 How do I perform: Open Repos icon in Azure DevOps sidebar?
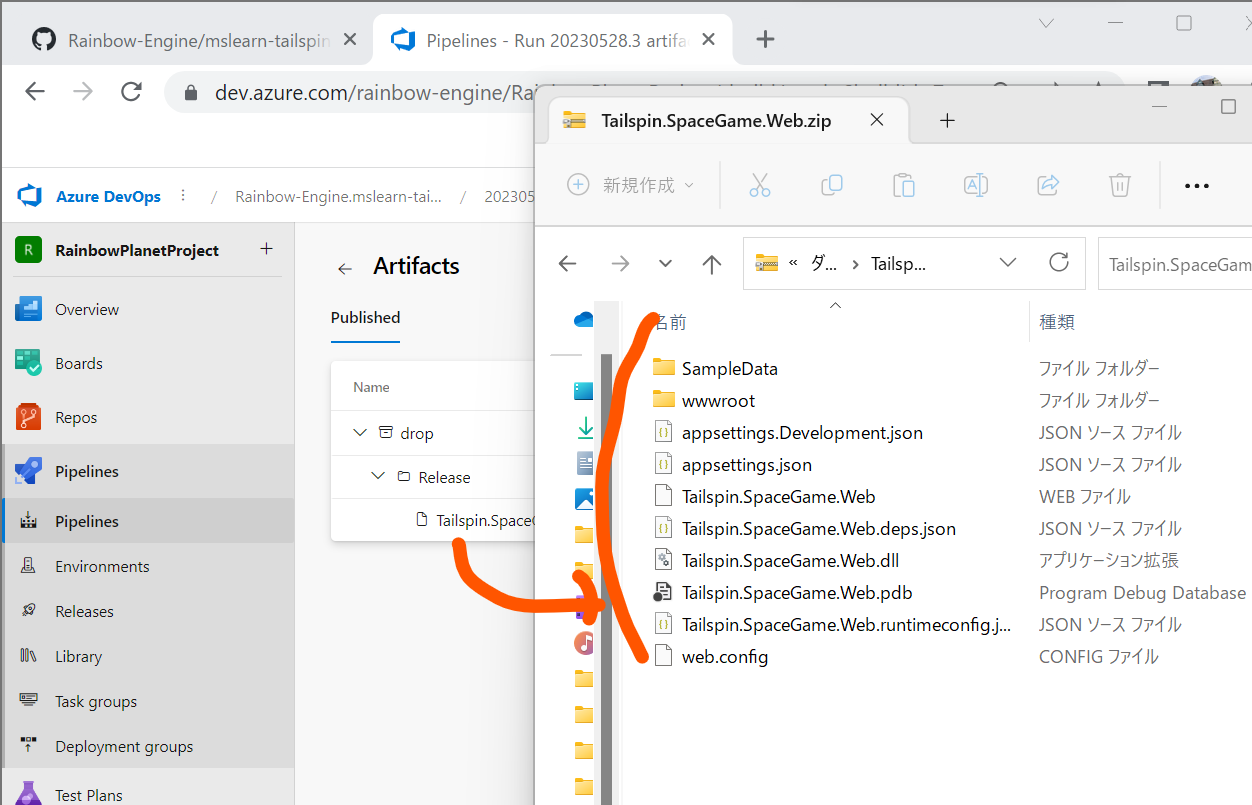(28, 417)
